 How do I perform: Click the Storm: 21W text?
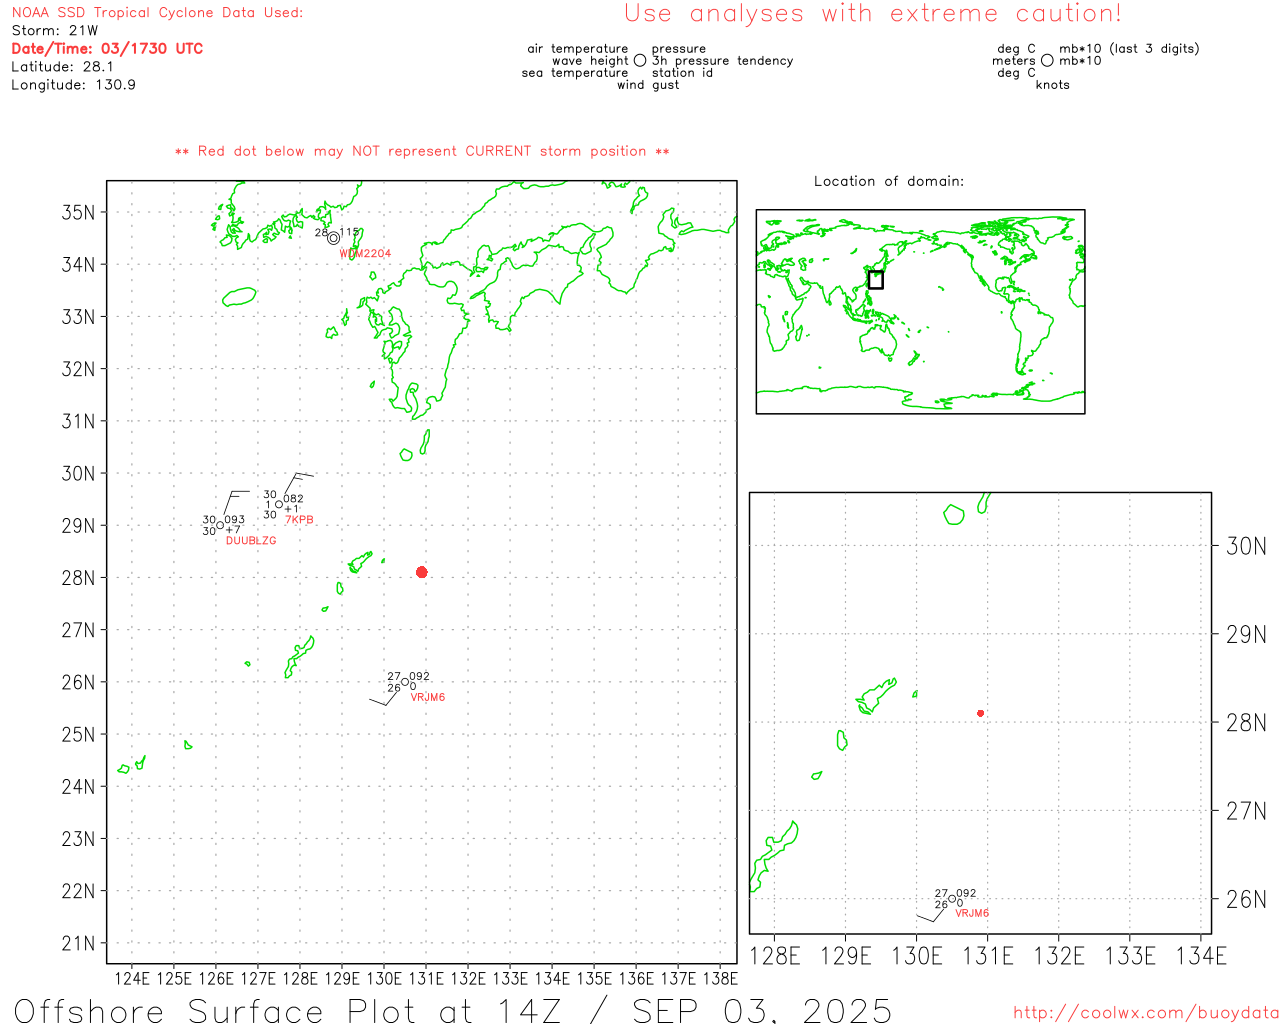(x=55, y=30)
